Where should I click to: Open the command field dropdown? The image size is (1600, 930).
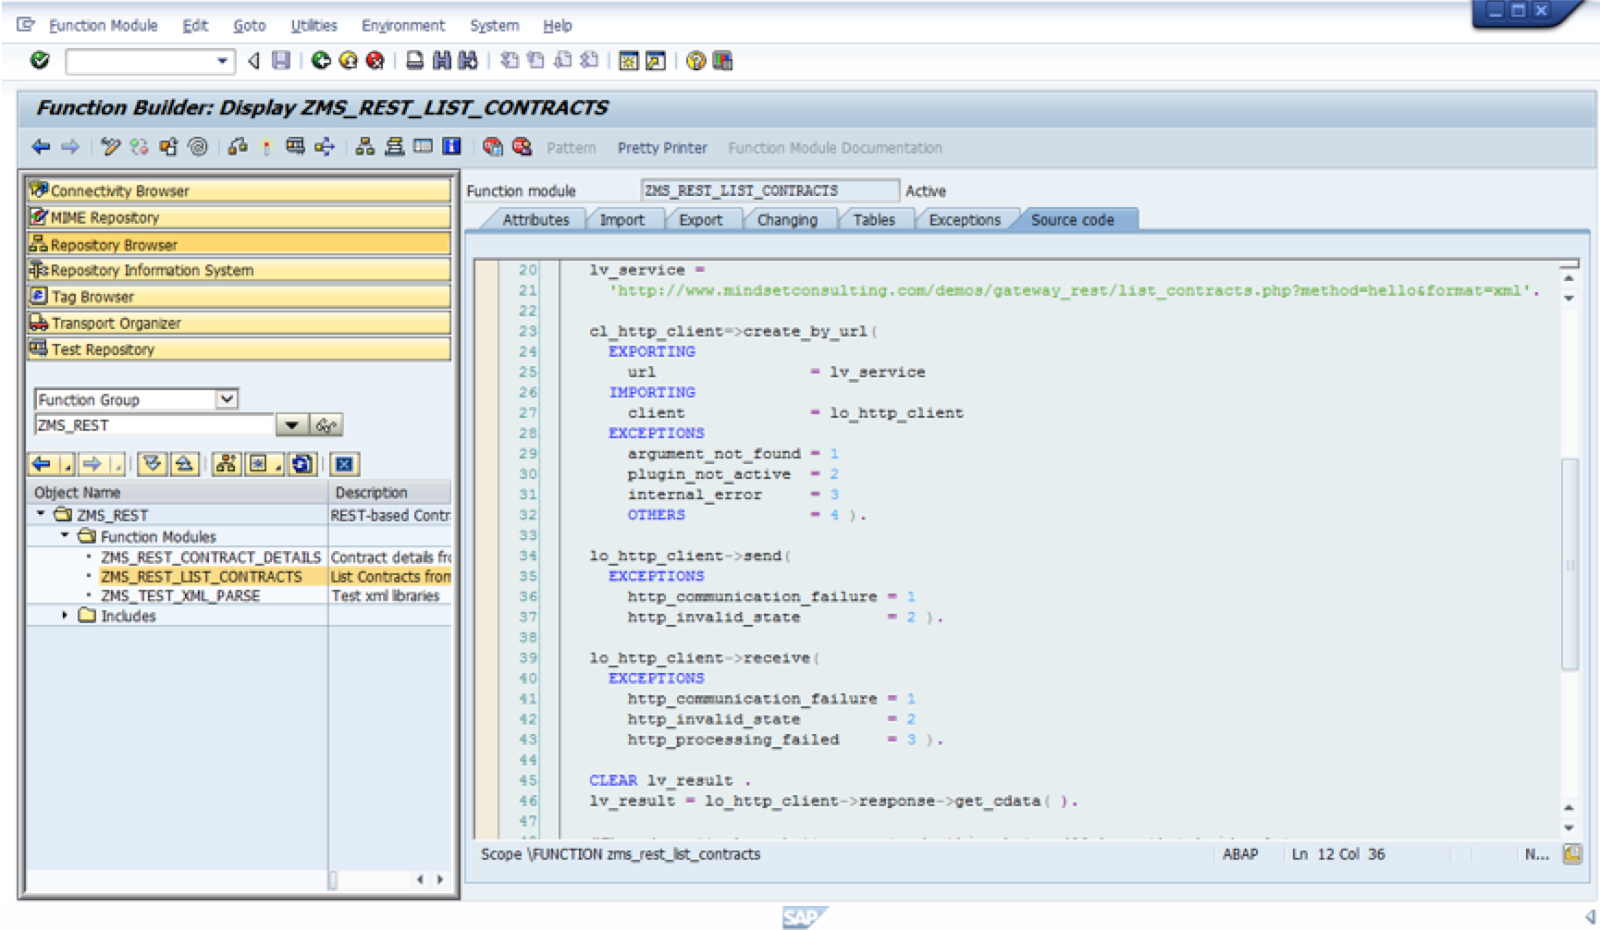[x=221, y=61]
